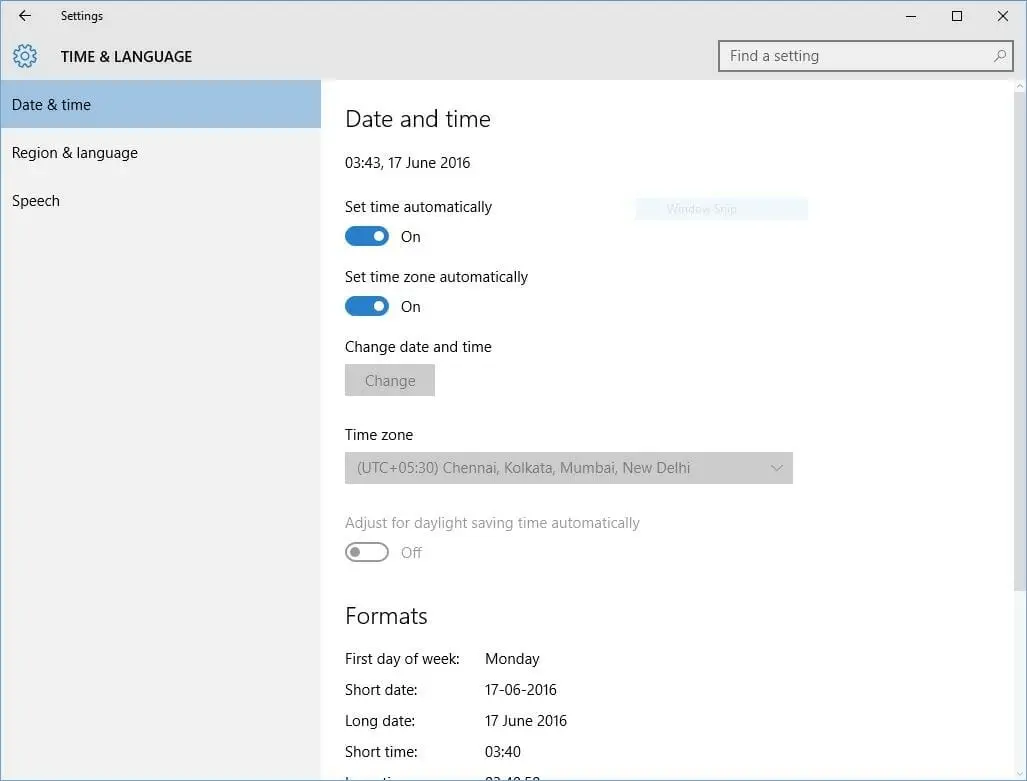Toggle daylight saving time adjustment switch
The width and height of the screenshot is (1027, 781).
pyautogui.click(x=367, y=552)
